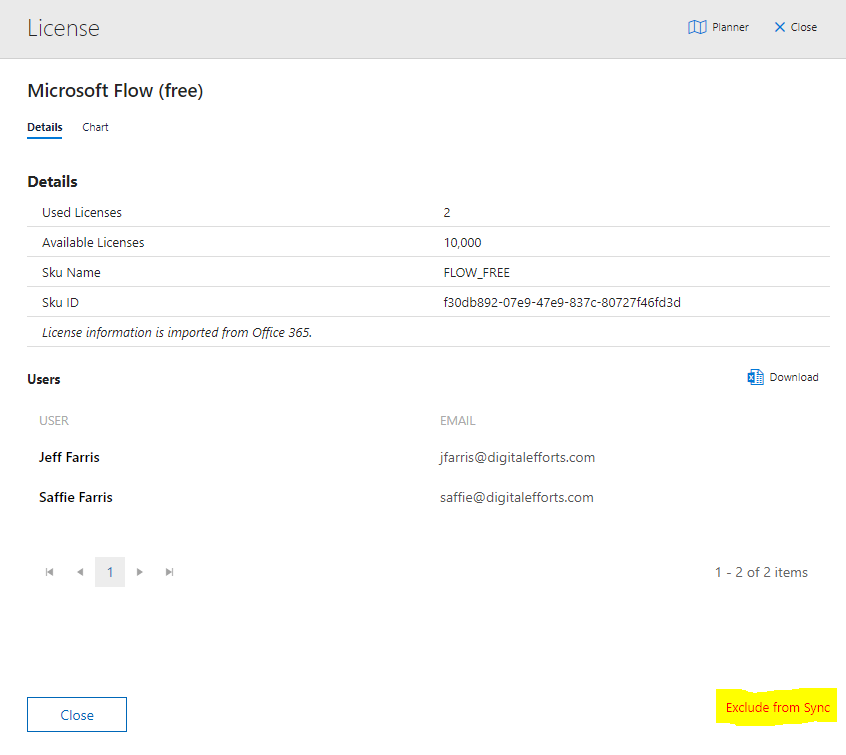Click the Download label in Users section

pos(794,377)
